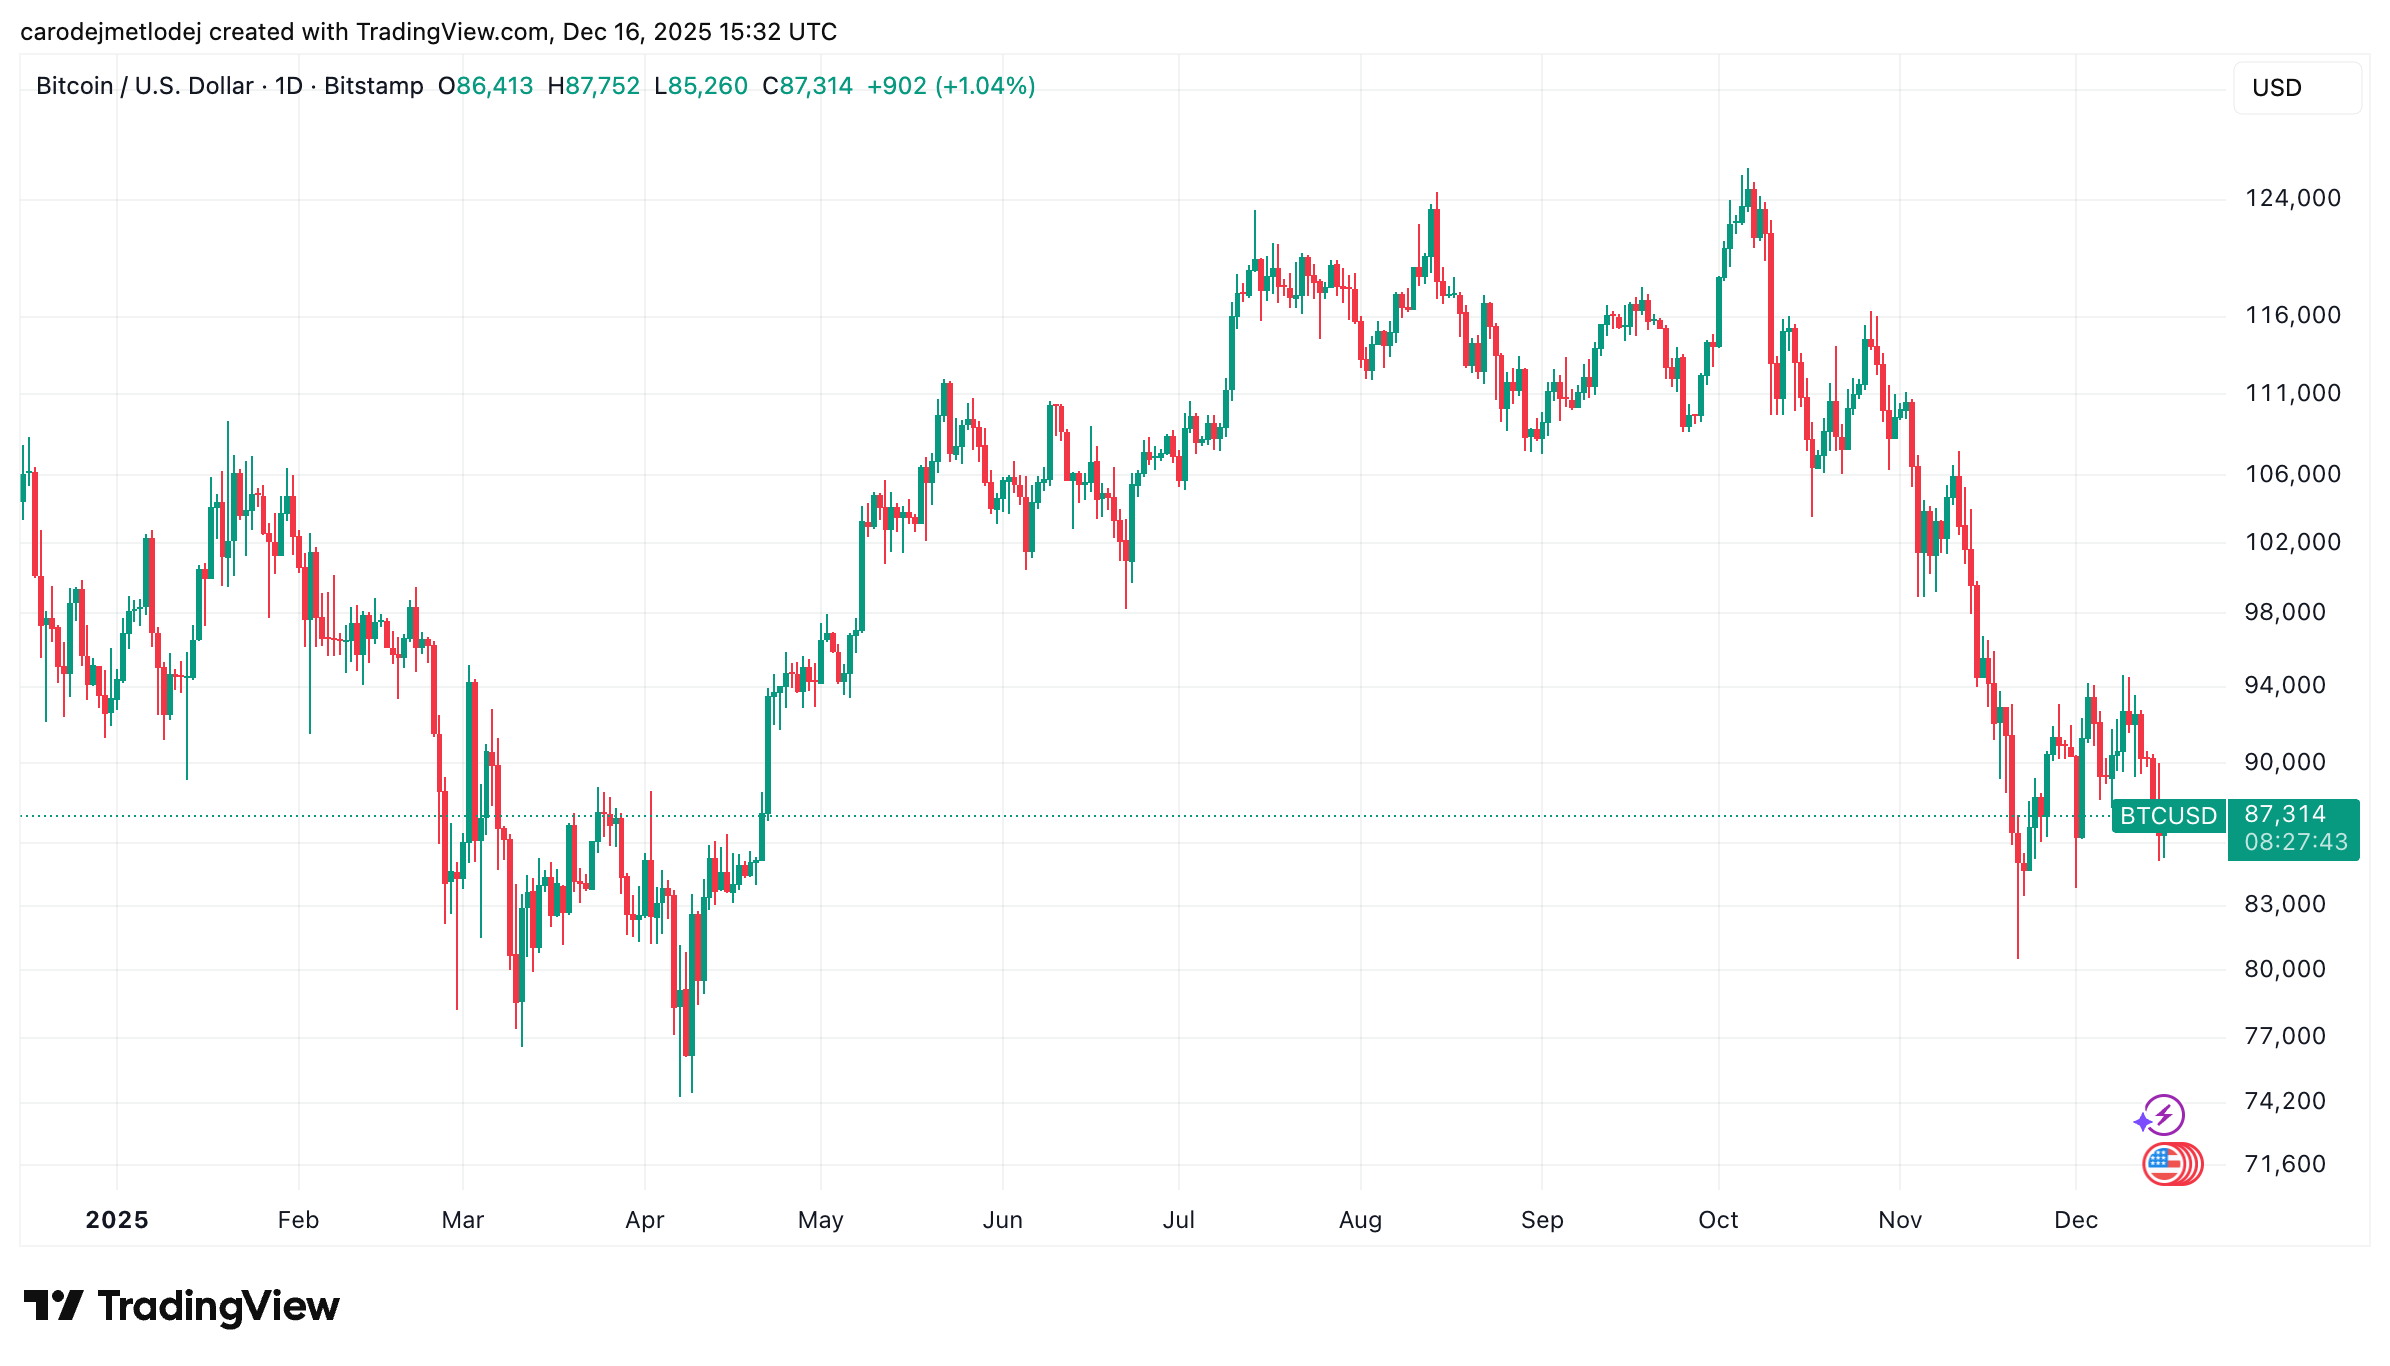This screenshot has width=2390, height=1366.
Task: Click the Apr label on time axis
Action: [645, 1220]
